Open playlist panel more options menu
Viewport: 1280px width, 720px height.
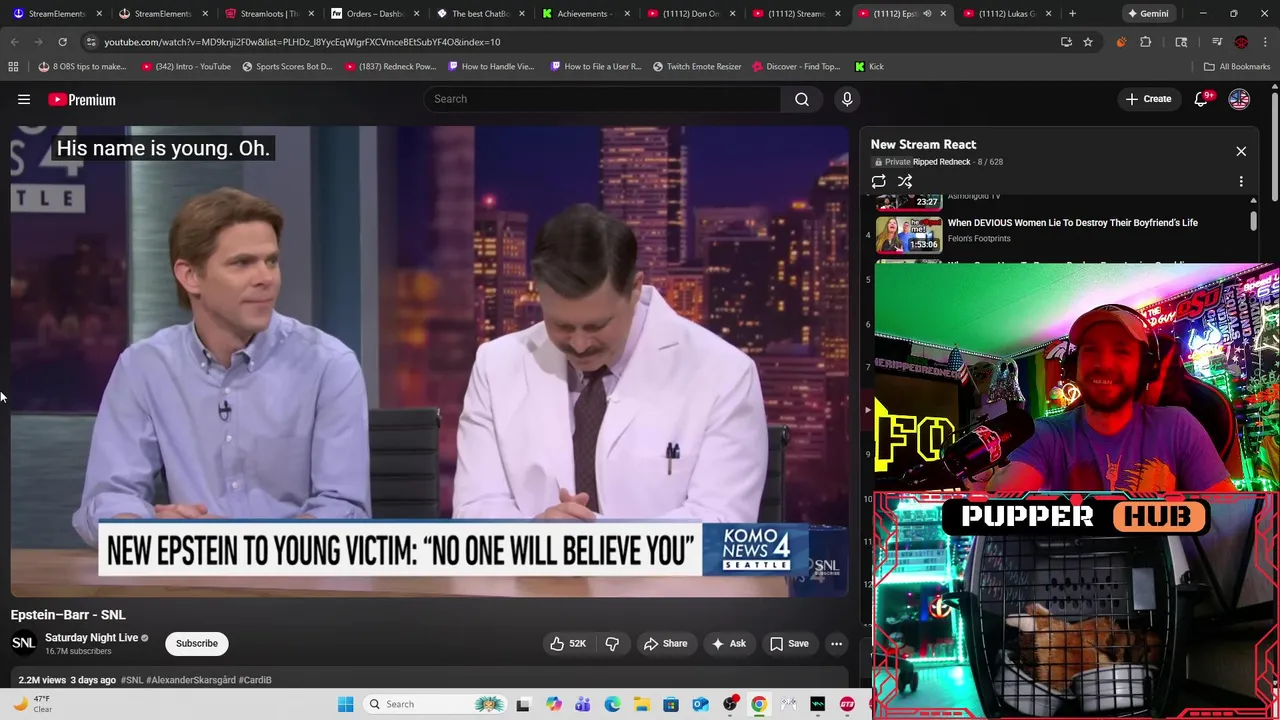1241,182
